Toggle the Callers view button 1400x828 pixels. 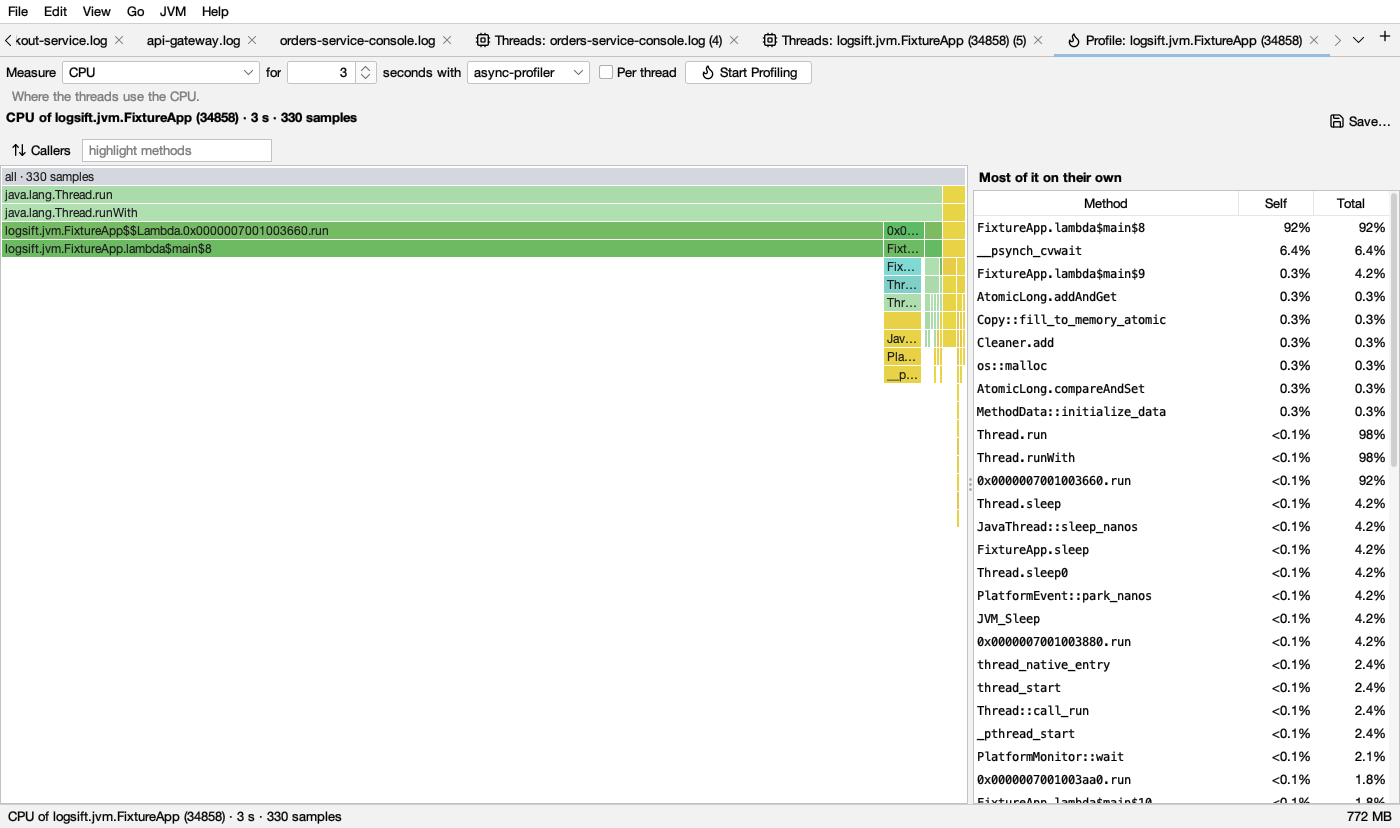tap(41, 150)
